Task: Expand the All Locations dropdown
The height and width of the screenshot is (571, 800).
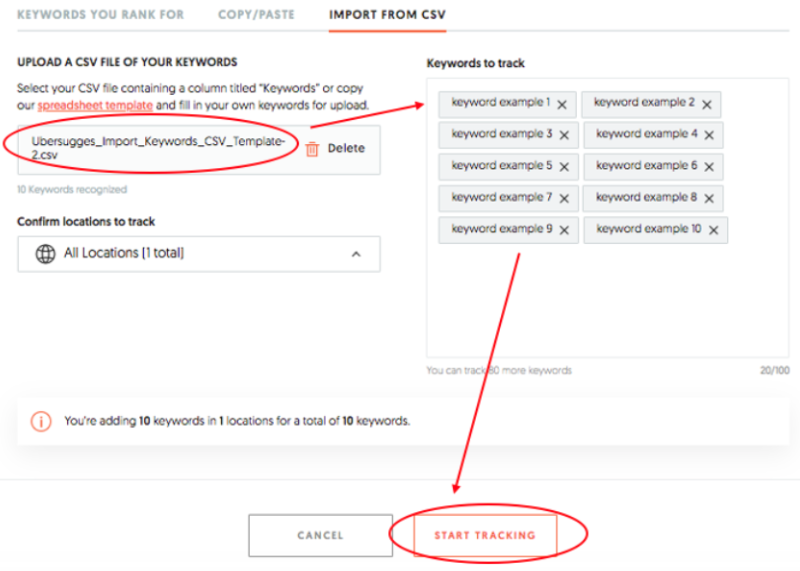Action: pos(198,254)
